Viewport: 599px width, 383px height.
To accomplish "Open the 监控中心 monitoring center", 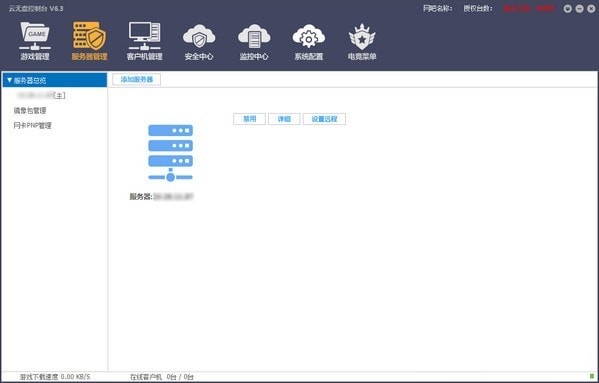I will click(x=254, y=42).
